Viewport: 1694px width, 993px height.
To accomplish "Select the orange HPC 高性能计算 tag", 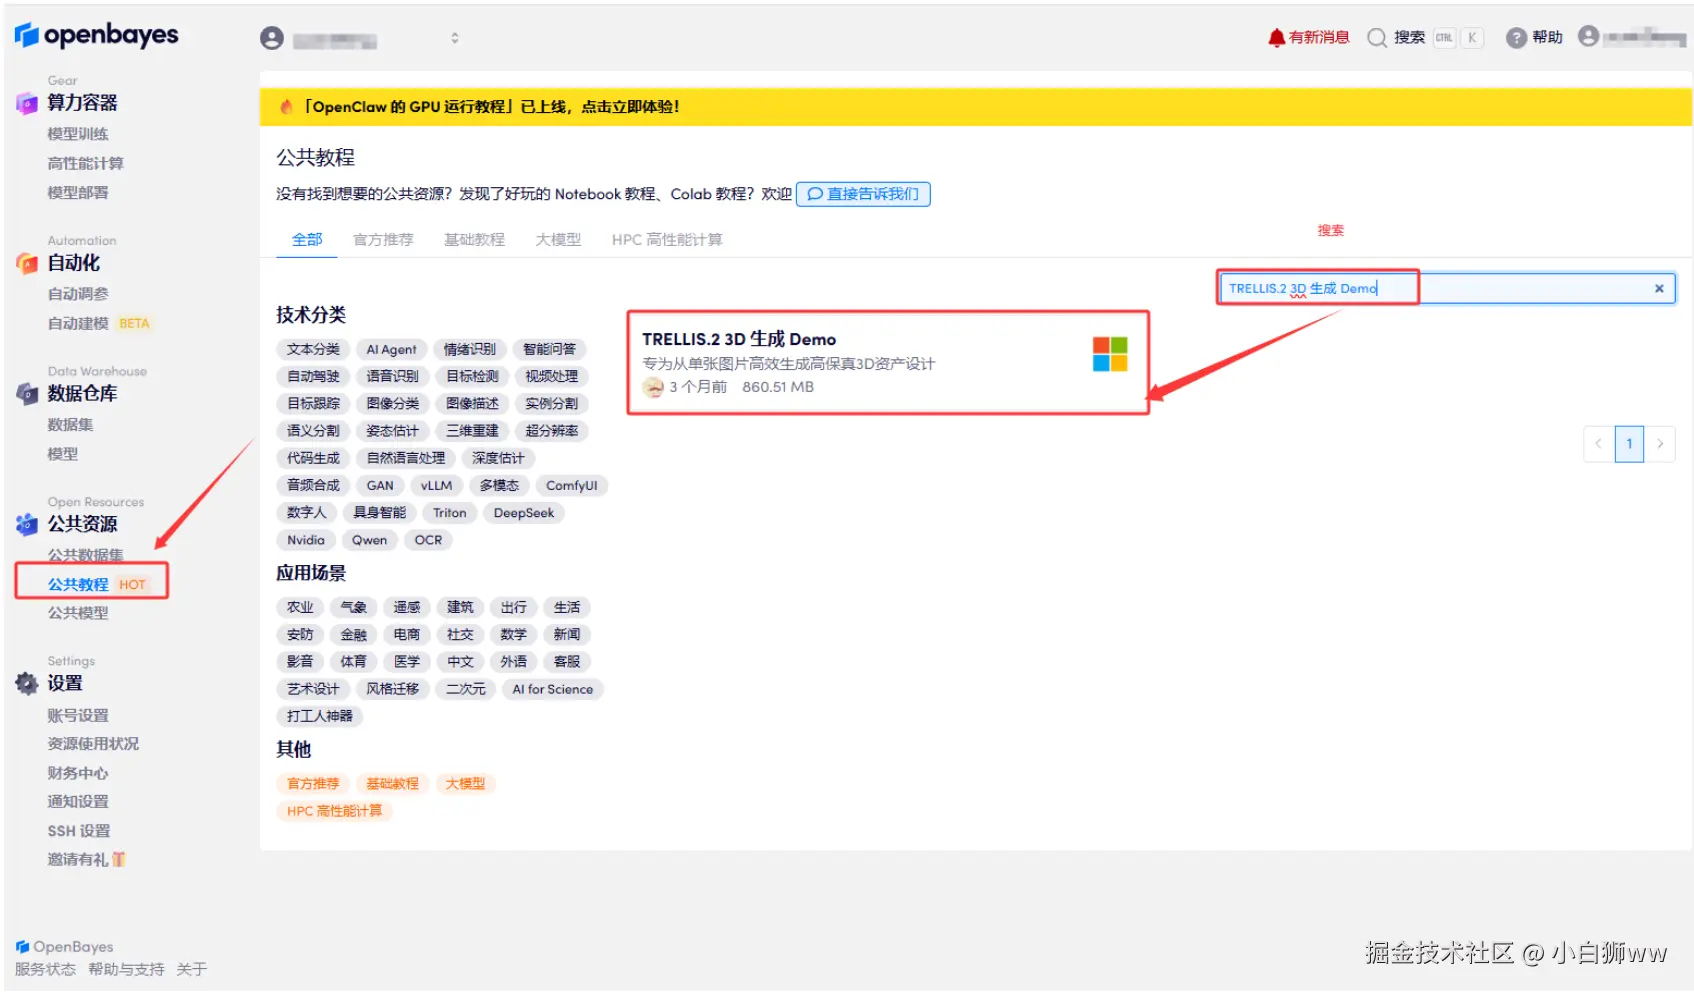I will tap(334, 812).
